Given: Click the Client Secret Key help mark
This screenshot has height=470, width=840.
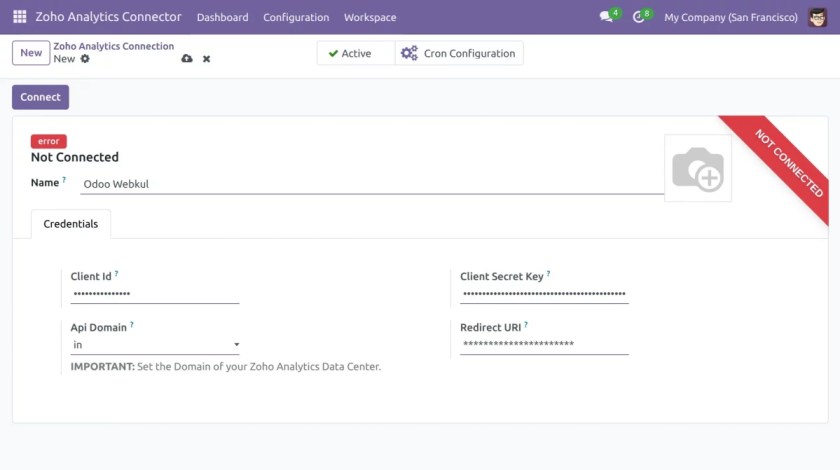Looking at the screenshot, I should click(x=548, y=273).
